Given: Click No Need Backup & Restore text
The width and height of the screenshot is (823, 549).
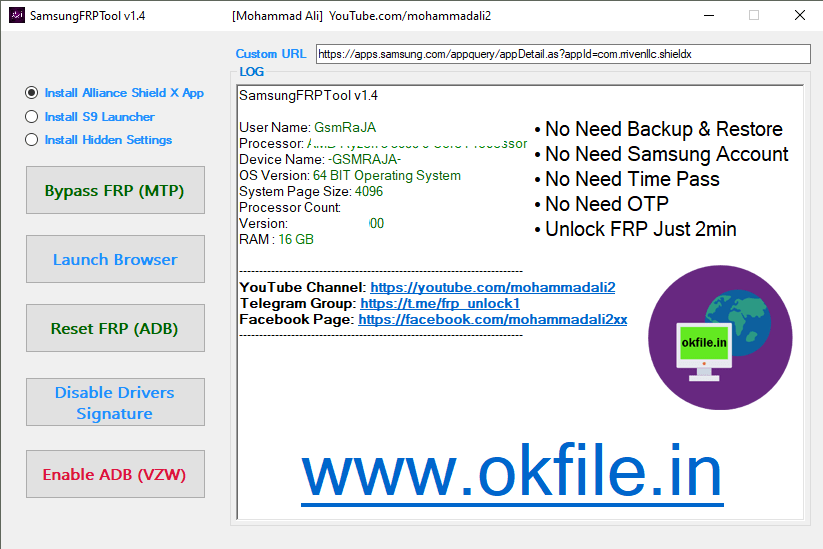Looking at the screenshot, I should pos(663,129).
